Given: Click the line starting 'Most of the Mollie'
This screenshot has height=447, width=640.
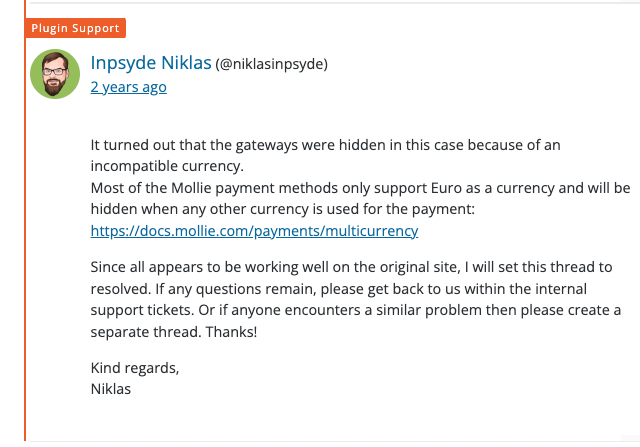Looking at the screenshot, I should (360, 188).
